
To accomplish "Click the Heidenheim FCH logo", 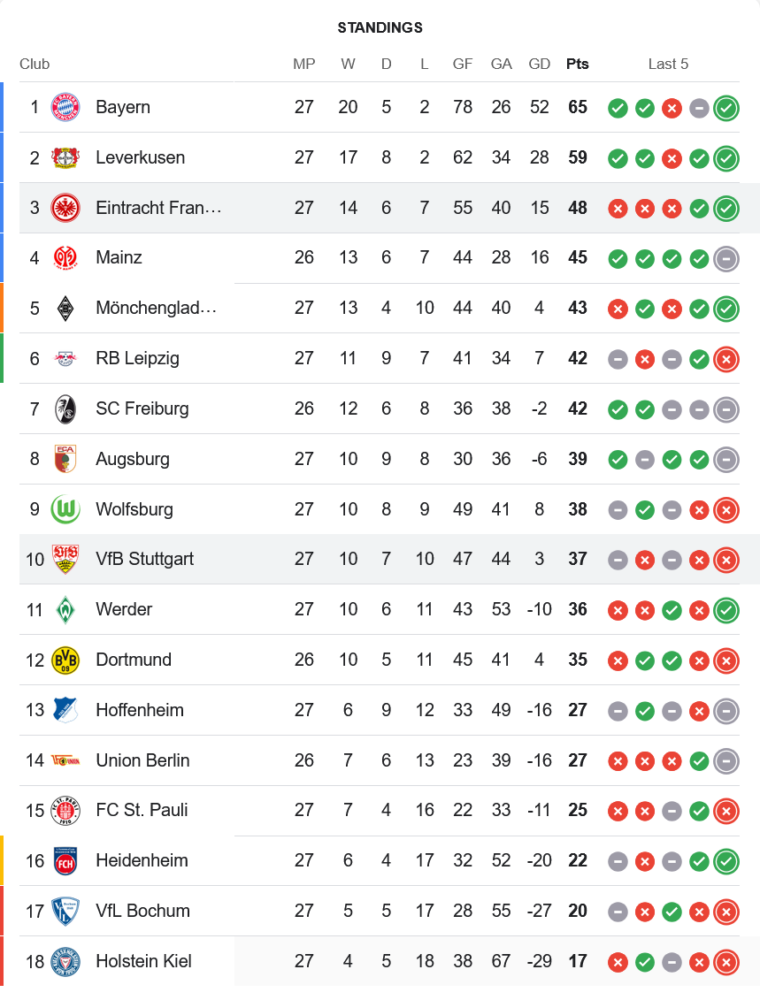I will click(x=65, y=861).
